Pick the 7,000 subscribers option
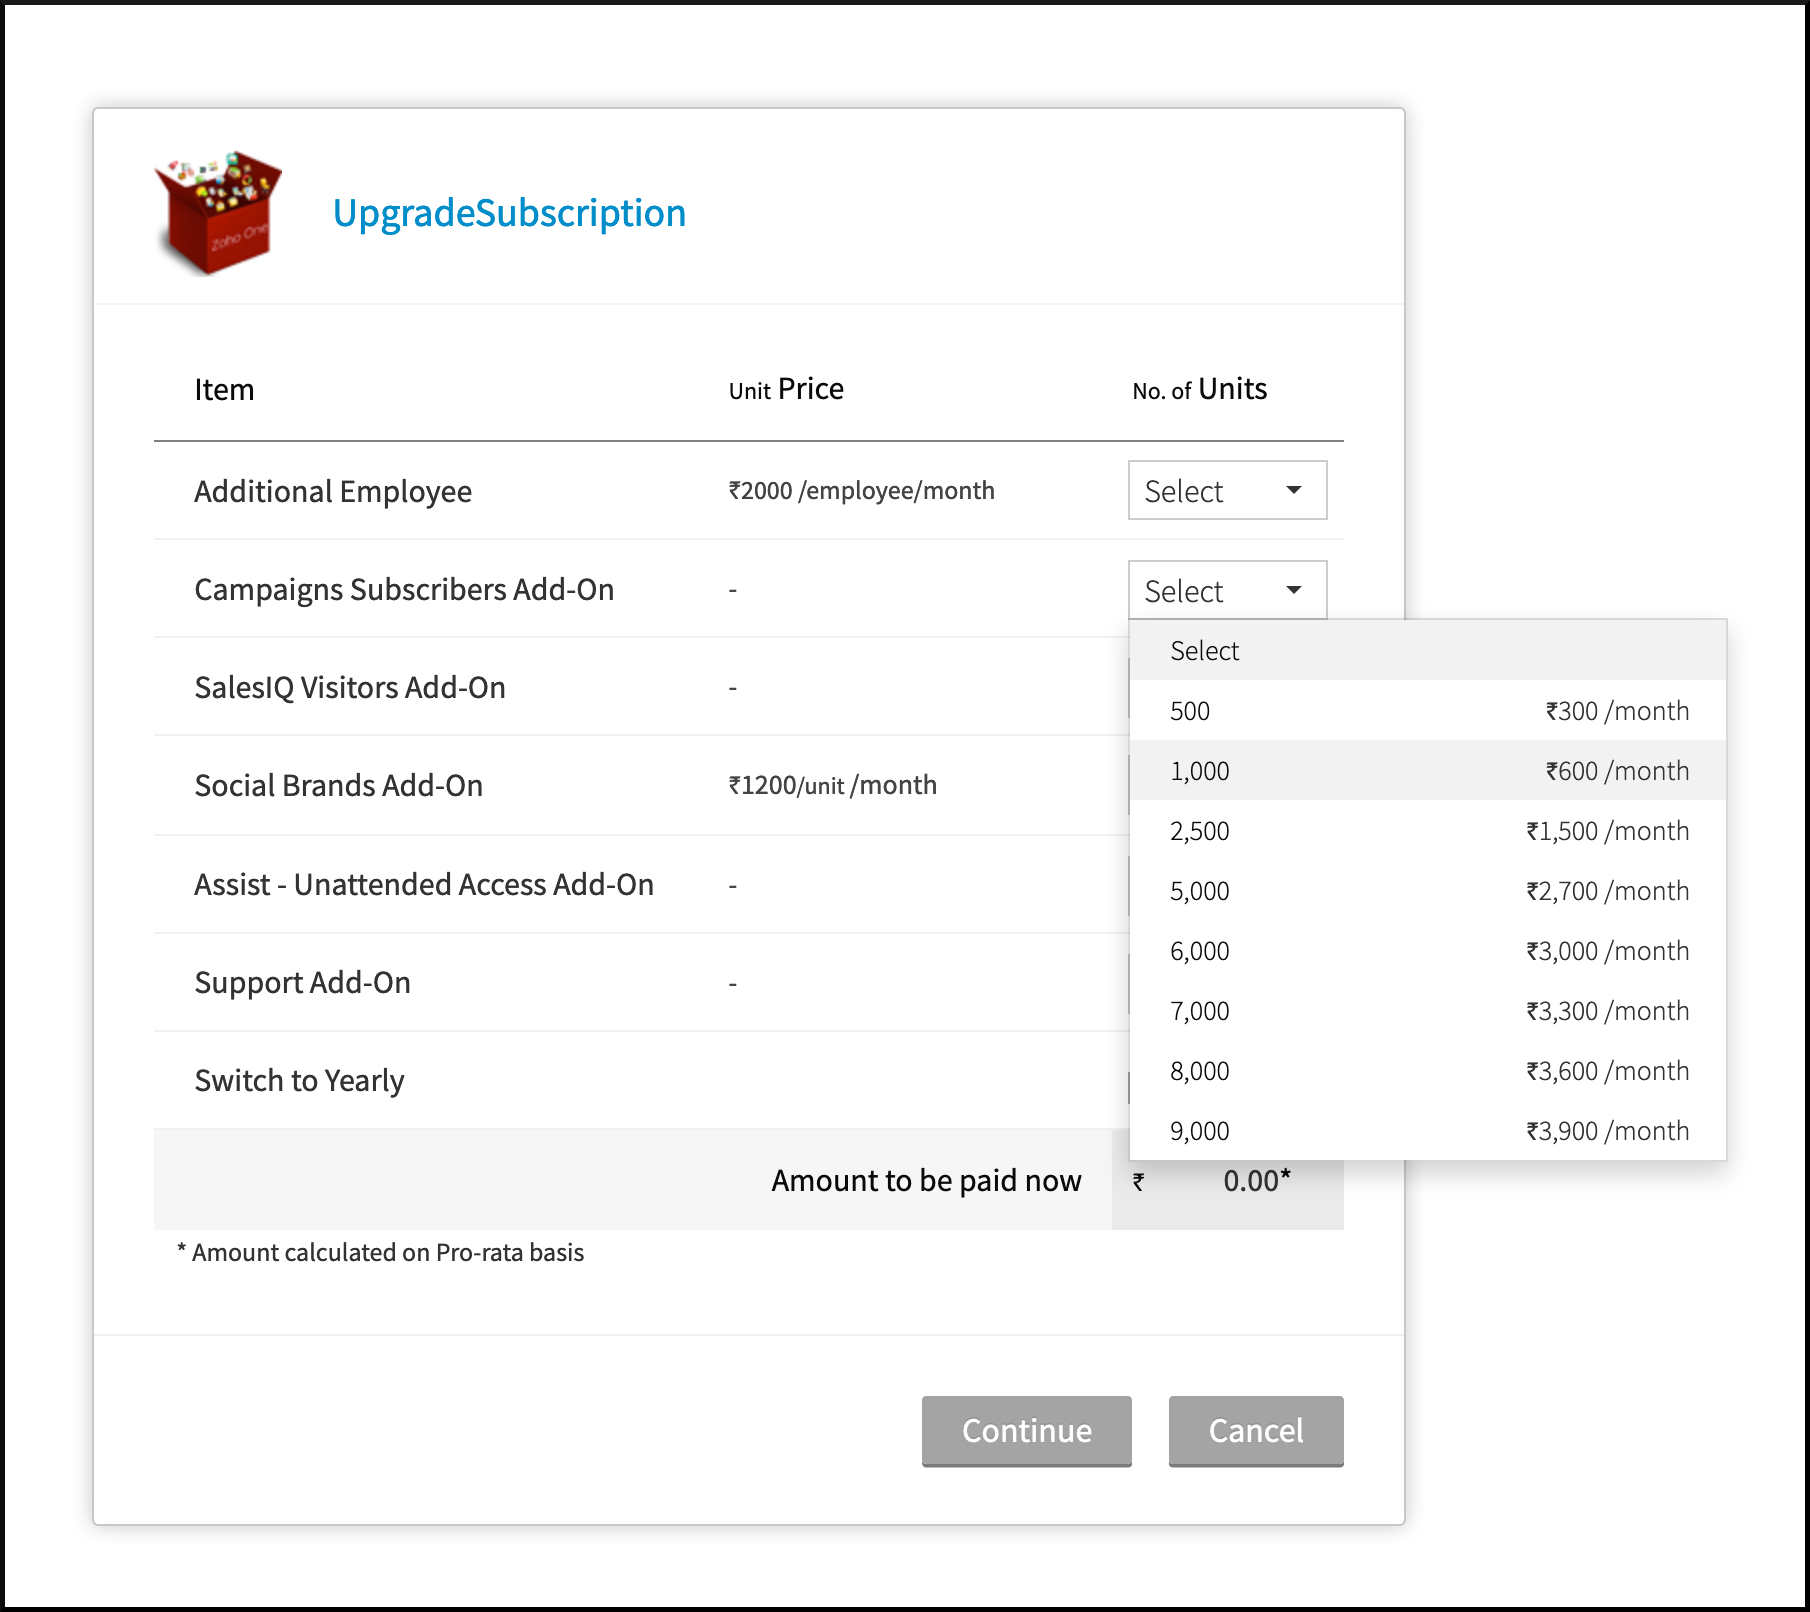Image resolution: width=1810 pixels, height=1612 pixels. tap(1427, 1010)
